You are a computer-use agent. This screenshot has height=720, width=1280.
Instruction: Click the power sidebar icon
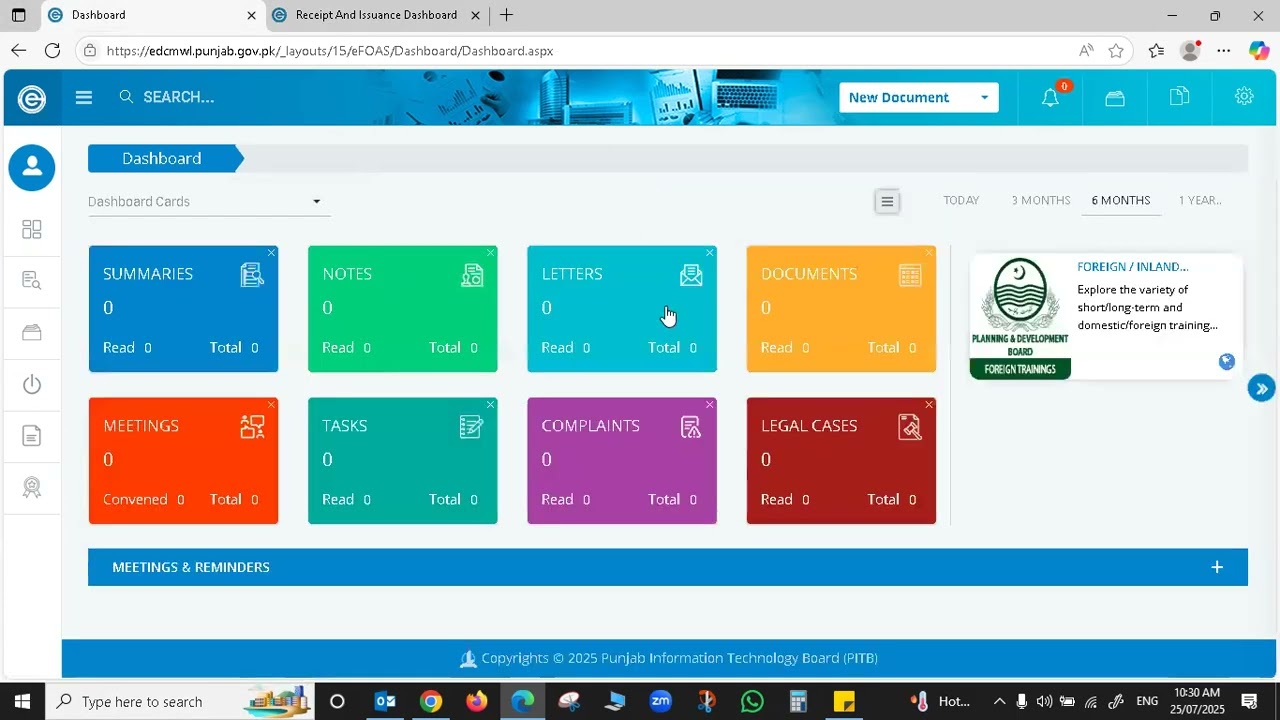pos(32,384)
